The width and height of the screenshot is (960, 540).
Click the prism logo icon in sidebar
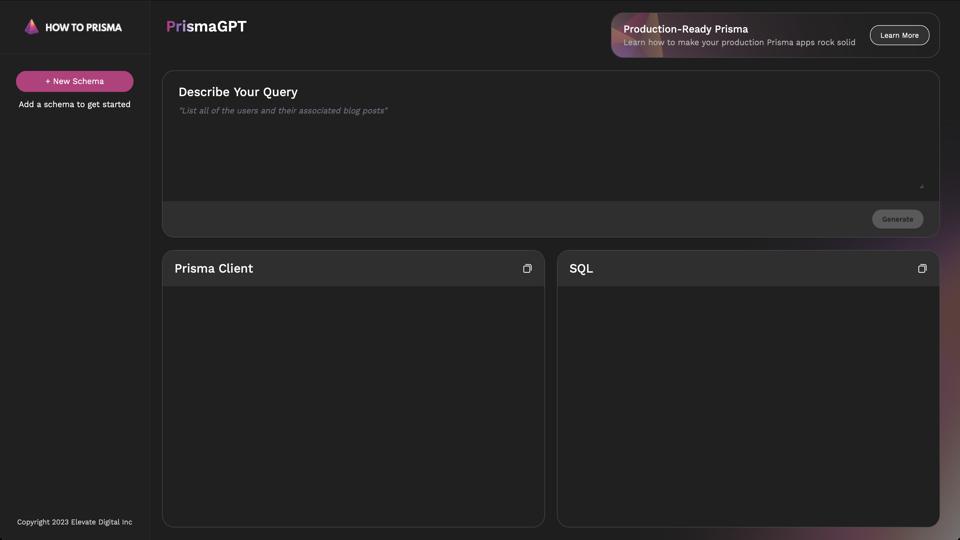31,27
